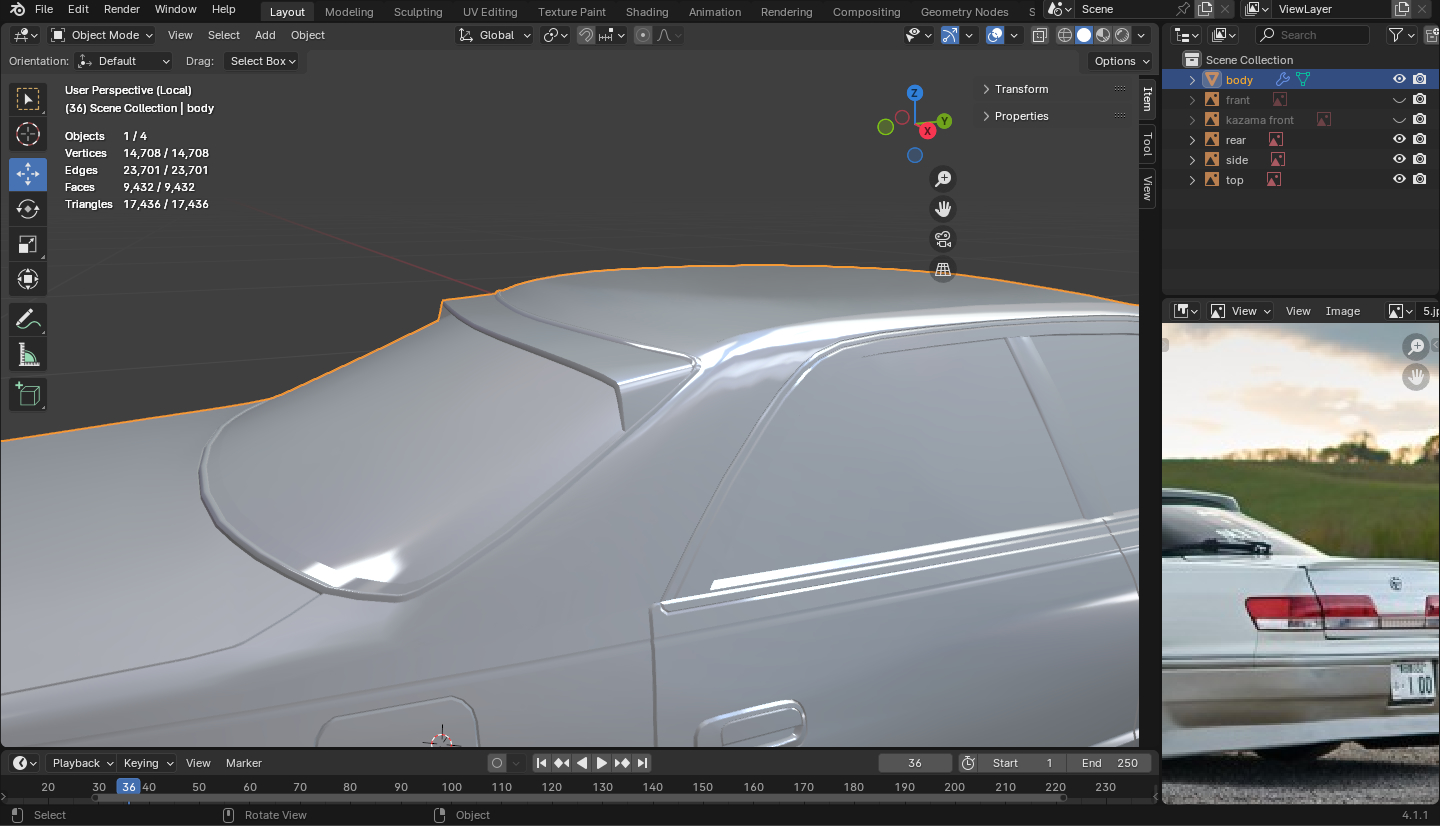Hide the top object in viewport
The image size is (1440, 826).
(1400, 180)
